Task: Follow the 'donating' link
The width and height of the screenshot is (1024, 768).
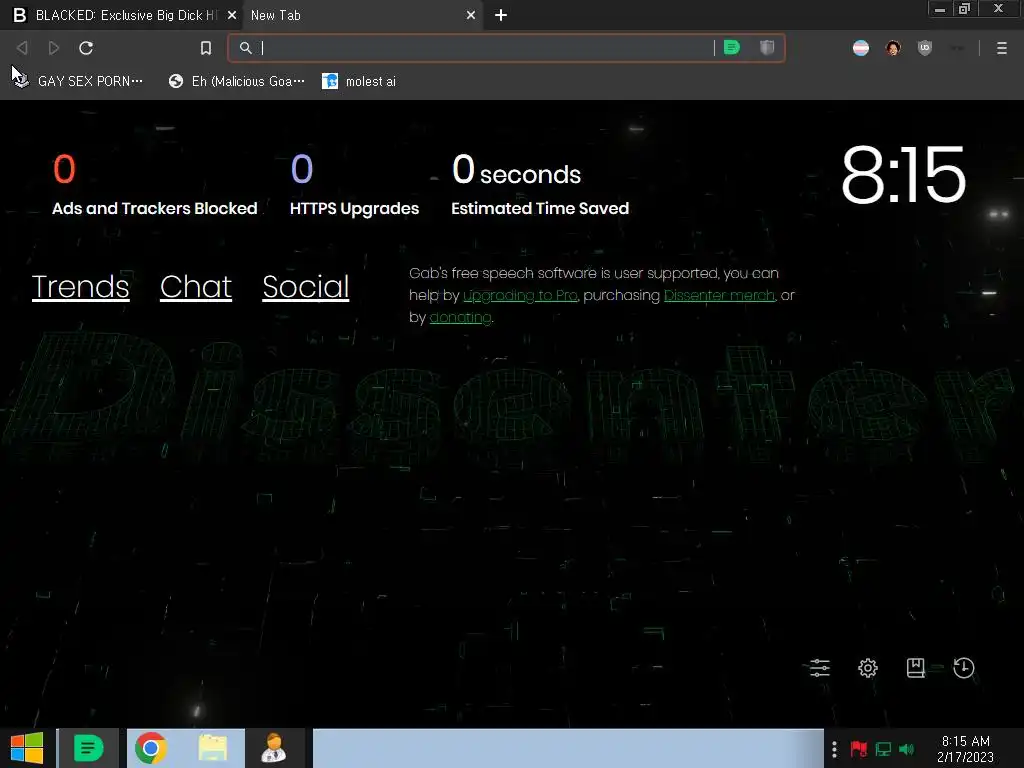Action: click(460, 317)
